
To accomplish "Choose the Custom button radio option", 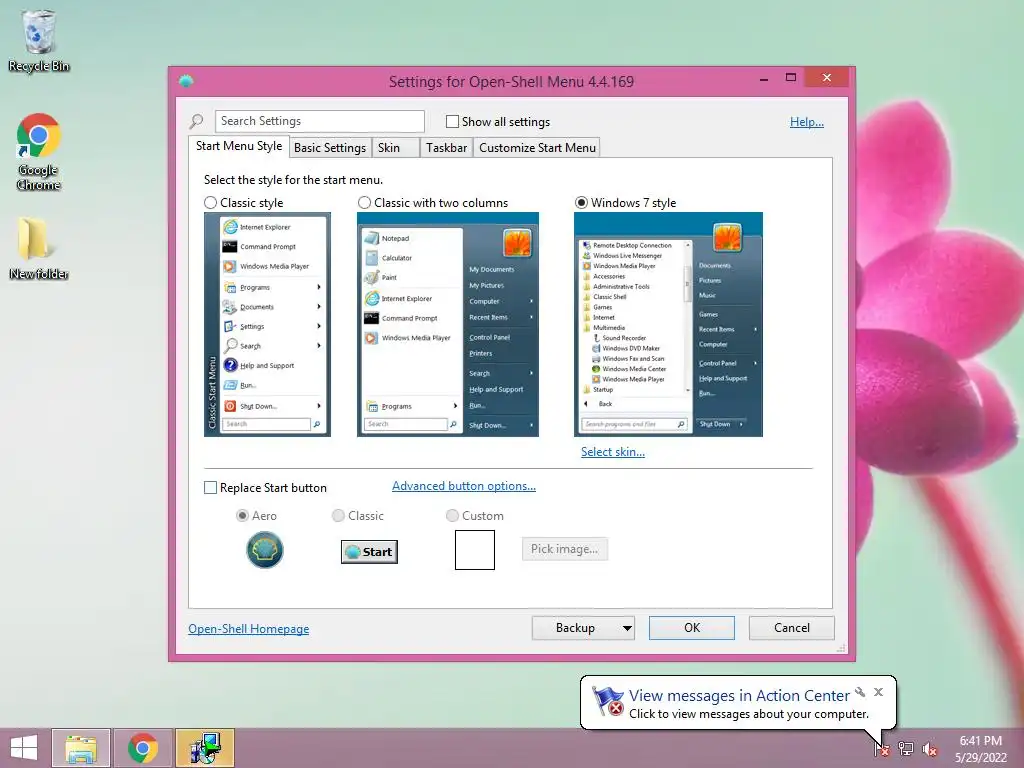I will coord(452,516).
